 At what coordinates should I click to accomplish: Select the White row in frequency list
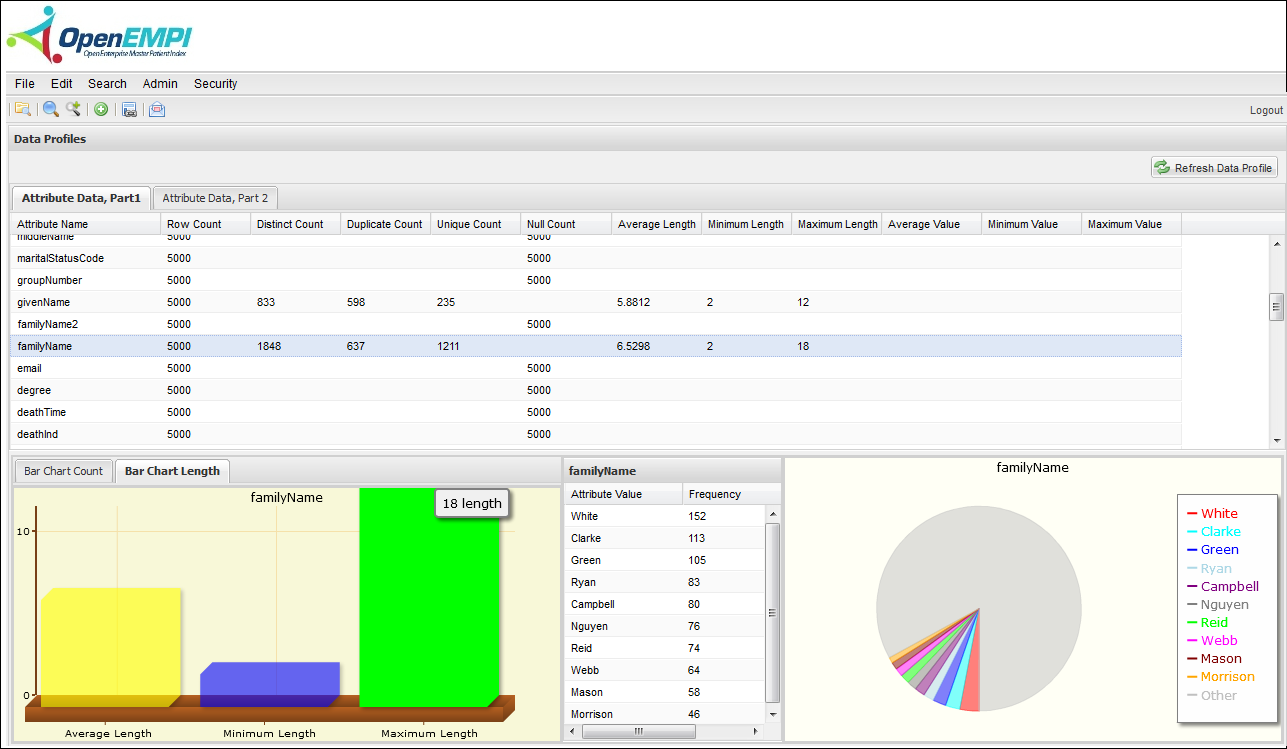665,516
